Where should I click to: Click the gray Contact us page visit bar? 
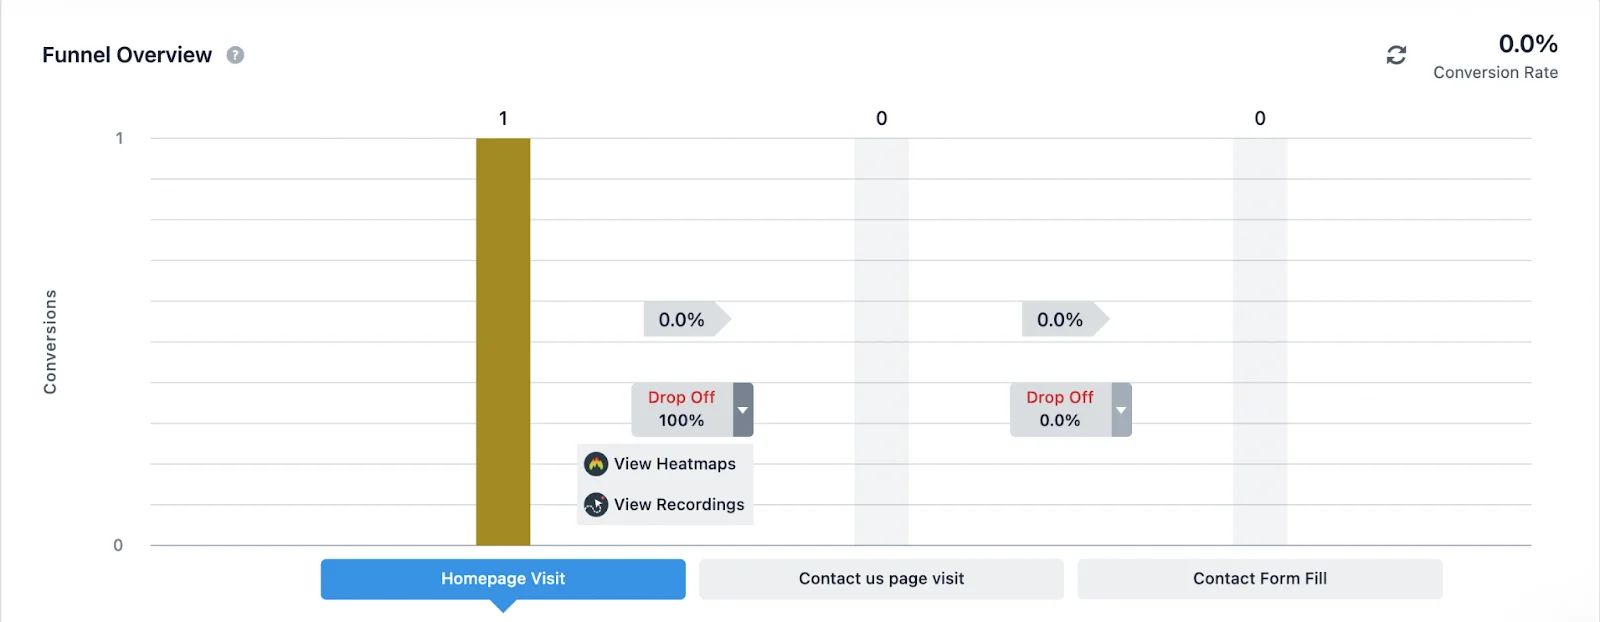pyautogui.click(x=881, y=342)
